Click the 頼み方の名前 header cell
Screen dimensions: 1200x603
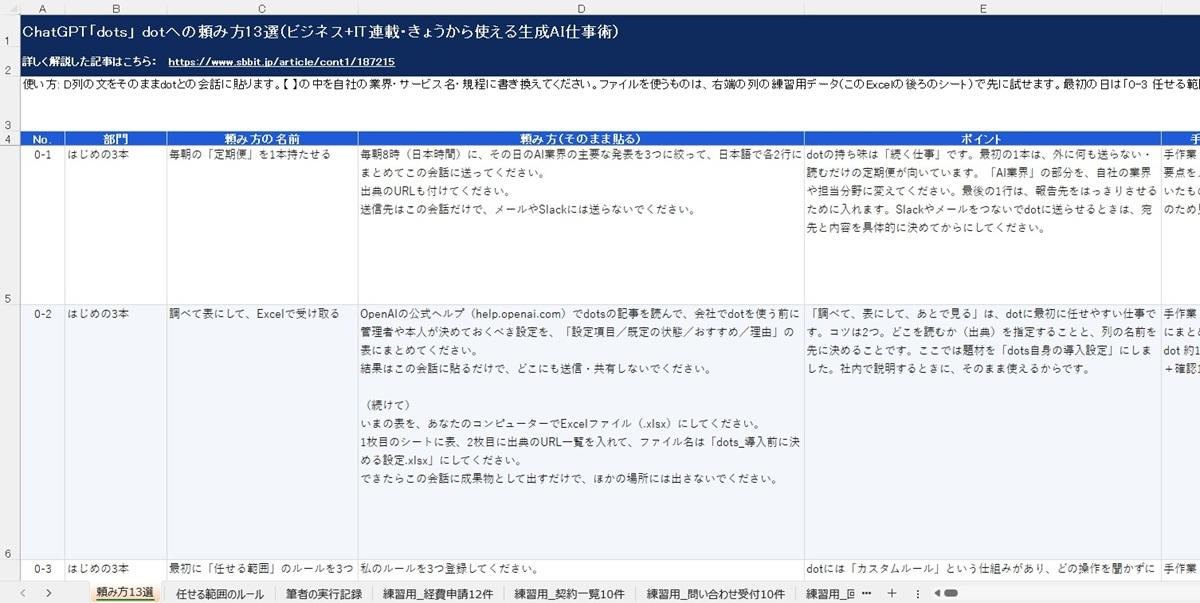[x=262, y=138]
